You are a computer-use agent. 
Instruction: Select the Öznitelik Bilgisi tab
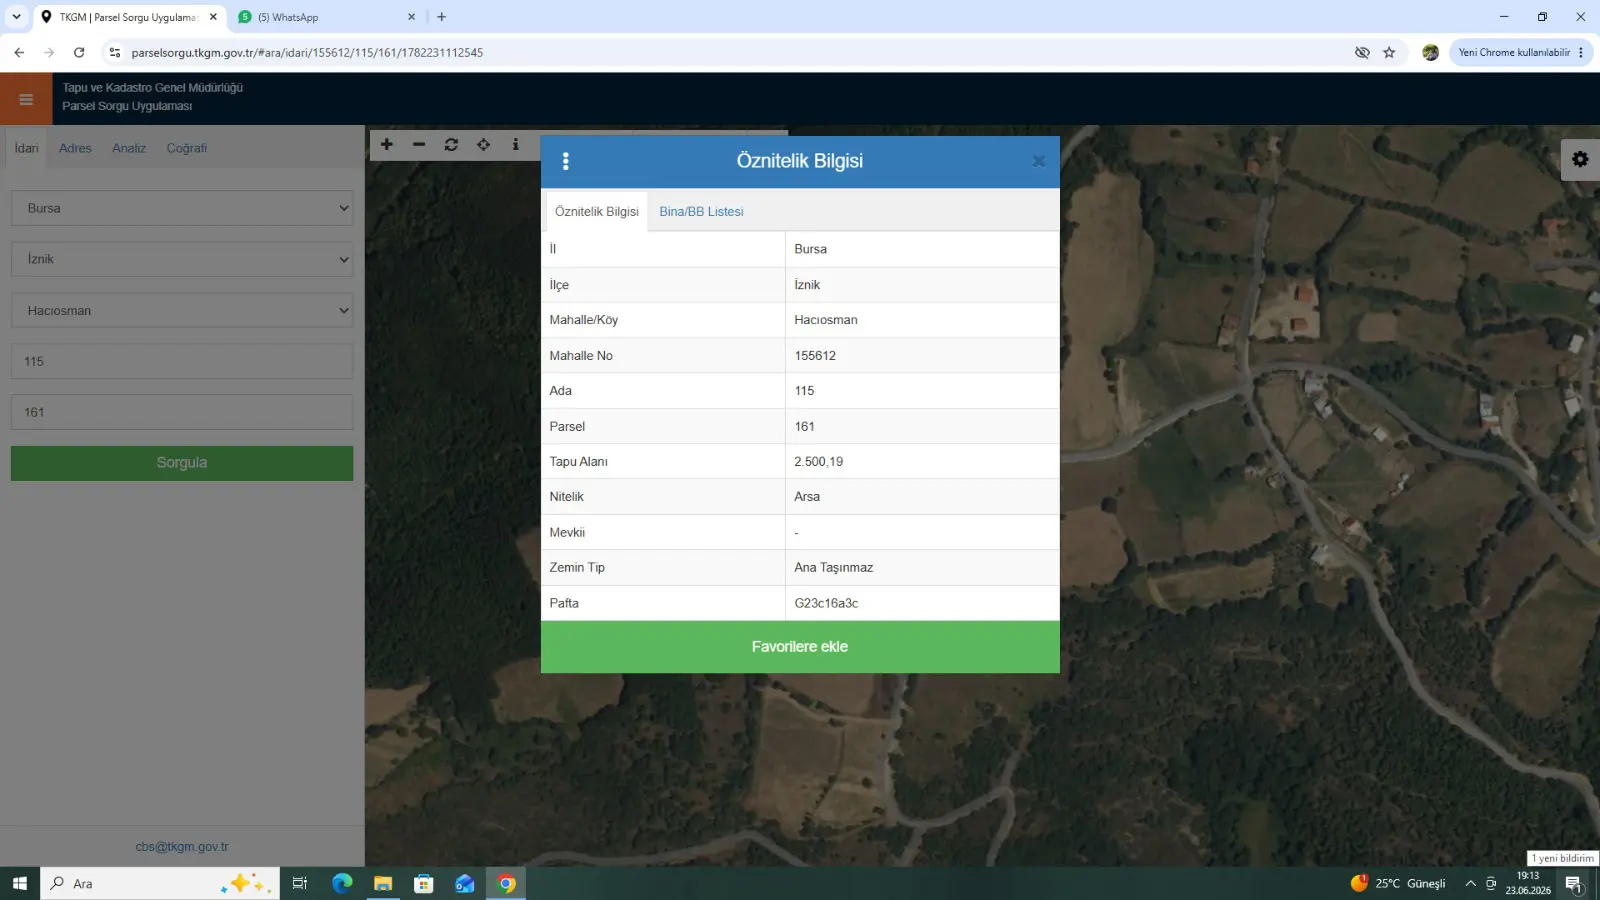[597, 212]
